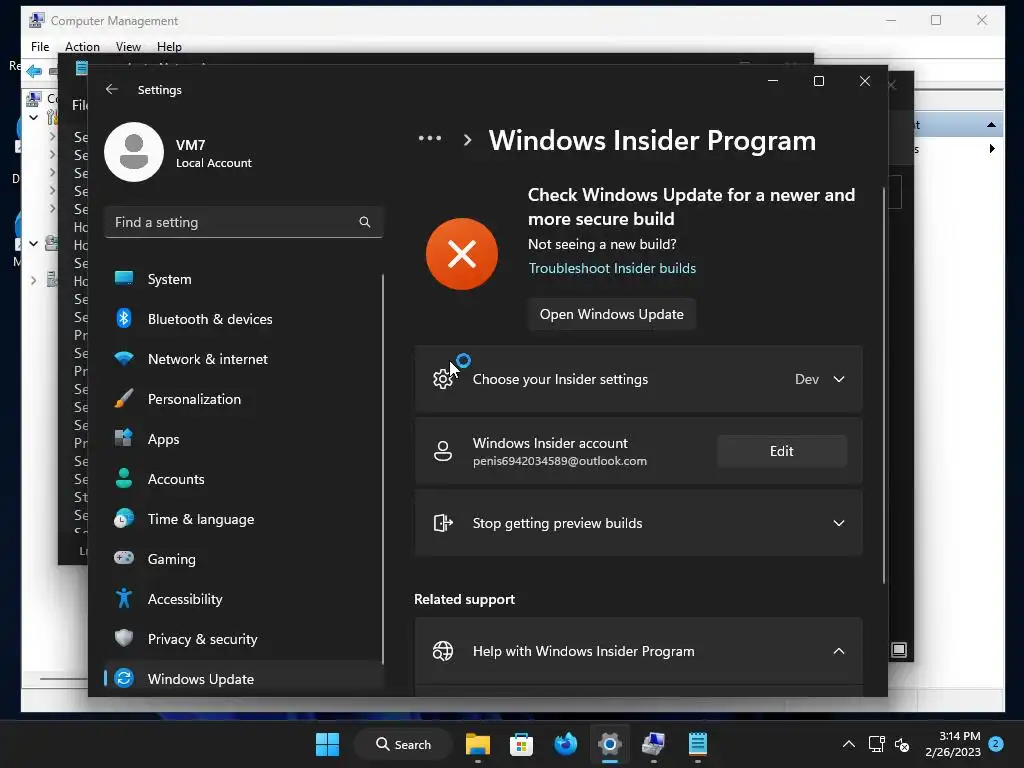The height and width of the screenshot is (768, 1024).
Task: Expand Choose your Insider settings dropdown
Action: (839, 379)
